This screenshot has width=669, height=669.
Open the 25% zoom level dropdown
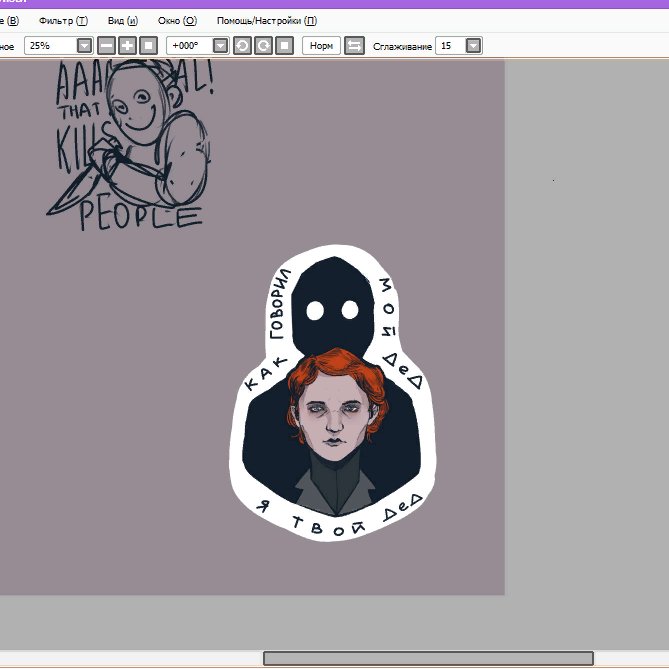84,46
